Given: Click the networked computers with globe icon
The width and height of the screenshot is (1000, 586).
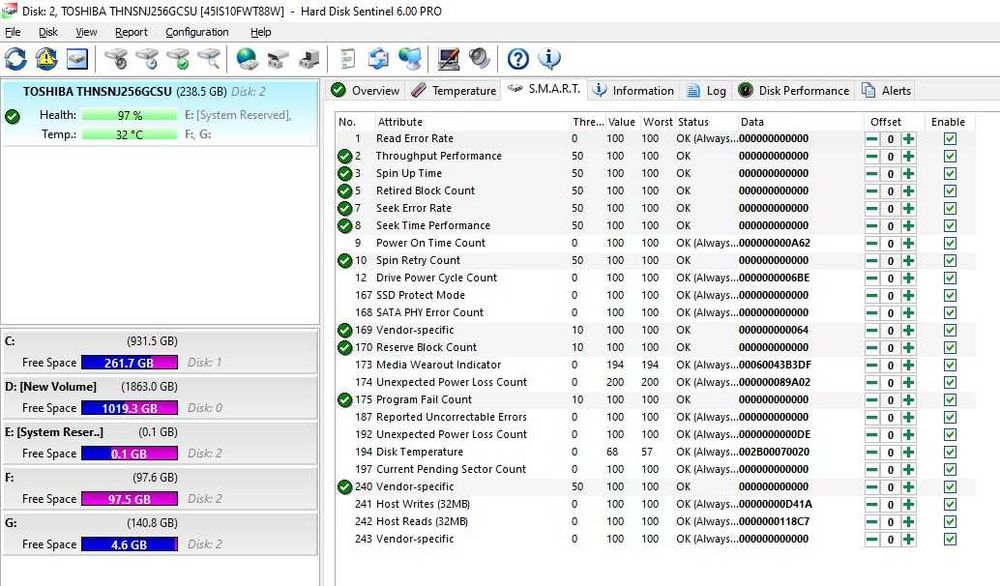Looking at the screenshot, I should (410, 59).
